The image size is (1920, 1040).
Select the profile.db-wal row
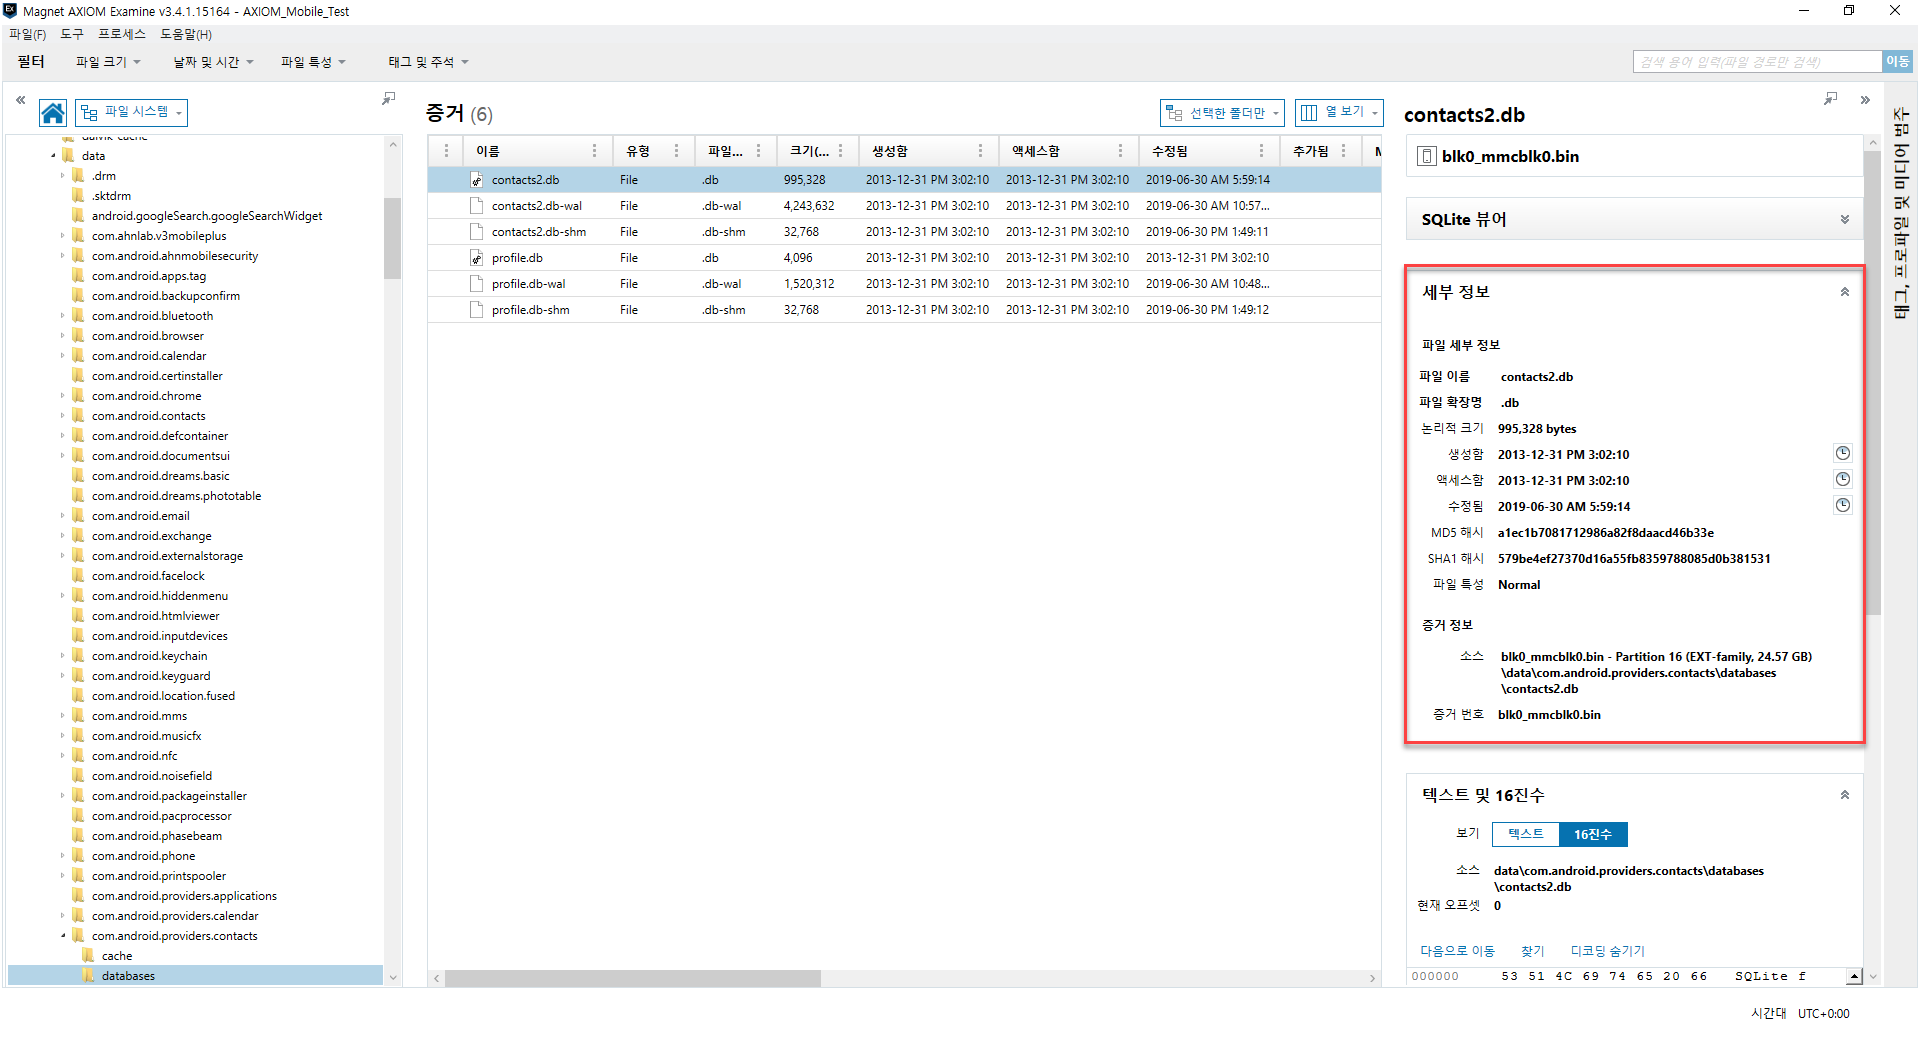coord(904,284)
